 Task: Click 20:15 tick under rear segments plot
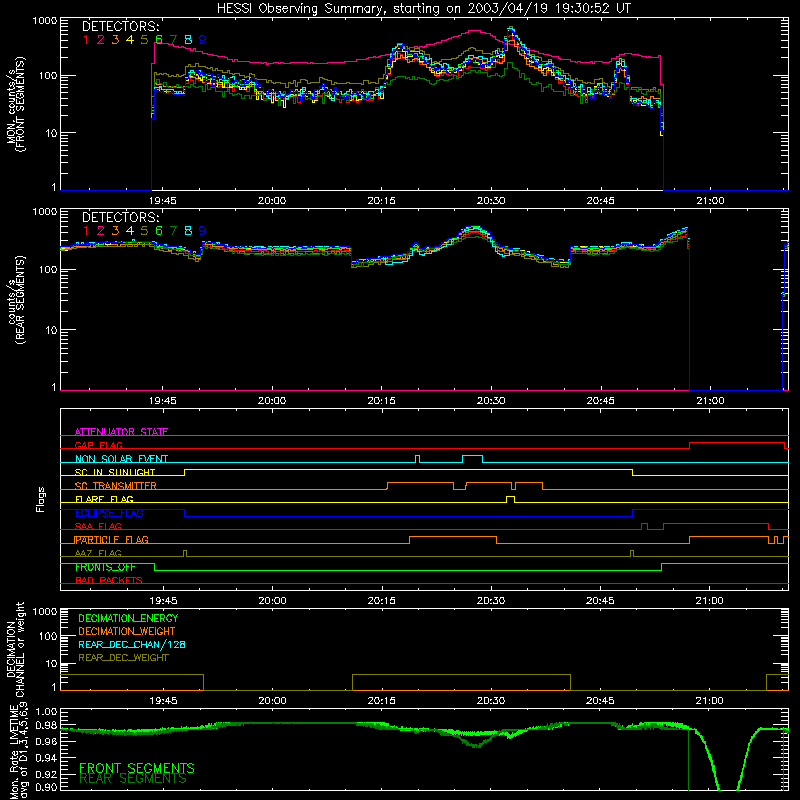tap(382, 401)
